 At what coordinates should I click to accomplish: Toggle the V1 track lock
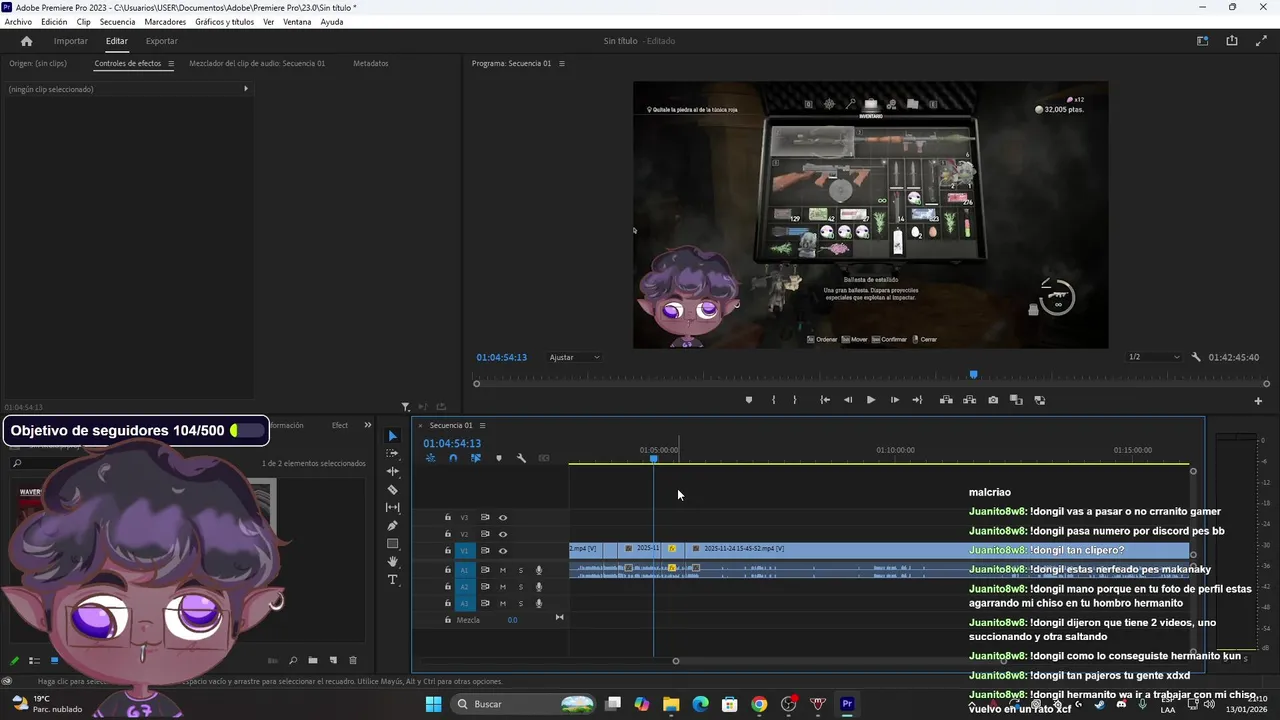(447, 551)
